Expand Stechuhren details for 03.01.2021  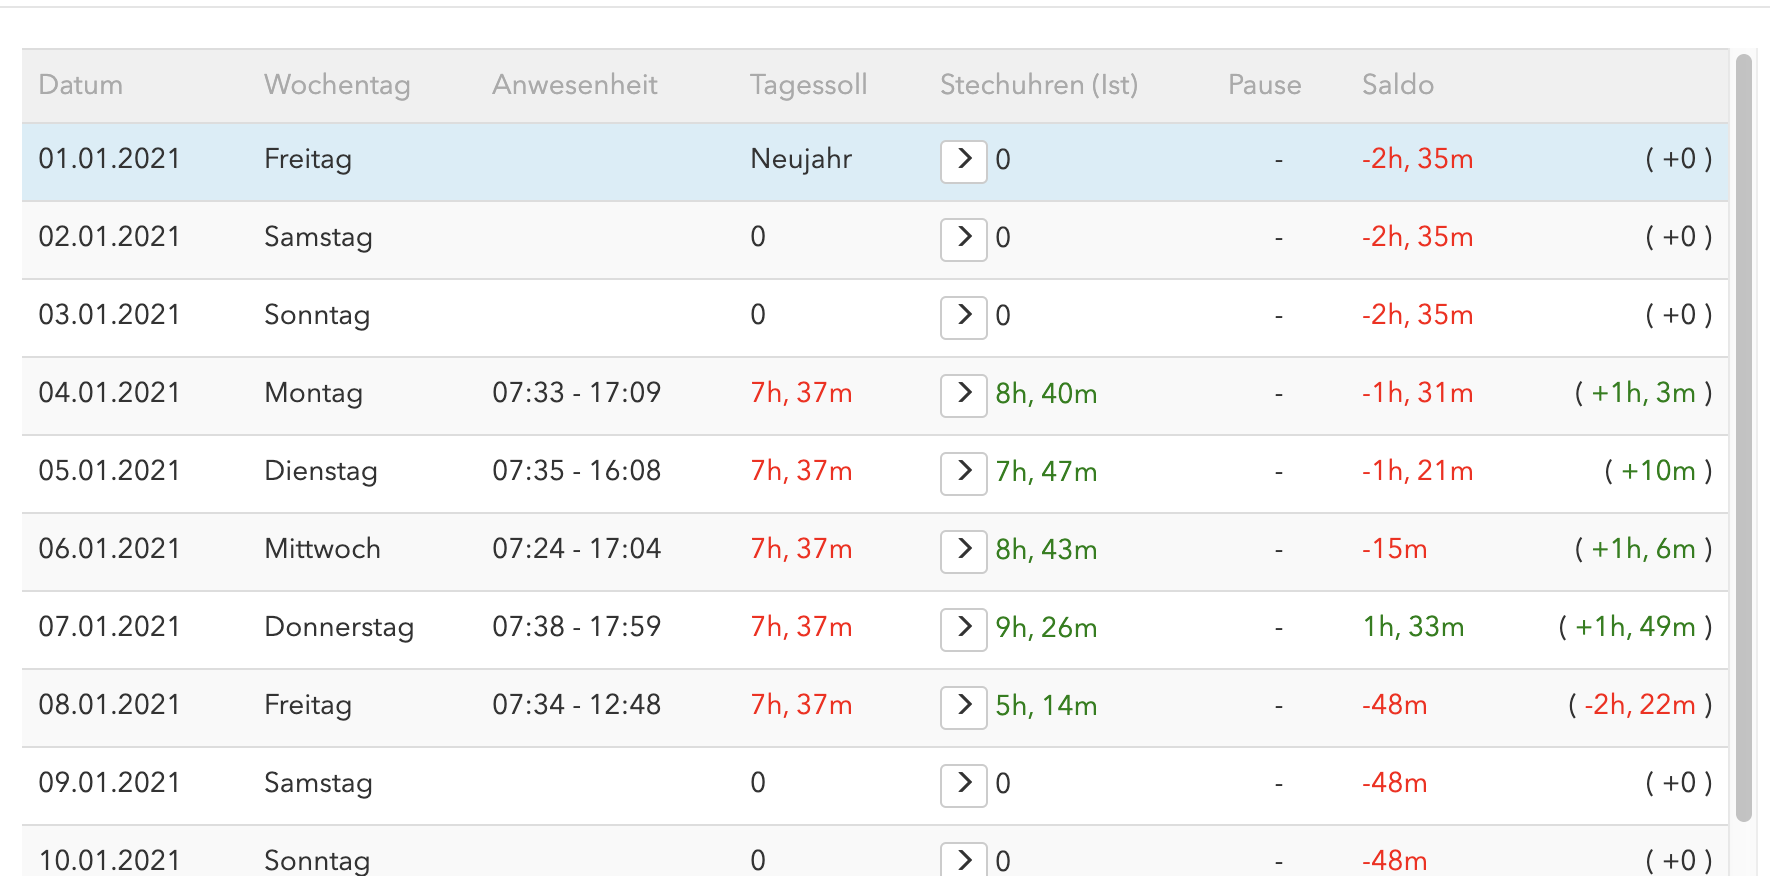[x=964, y=317]
